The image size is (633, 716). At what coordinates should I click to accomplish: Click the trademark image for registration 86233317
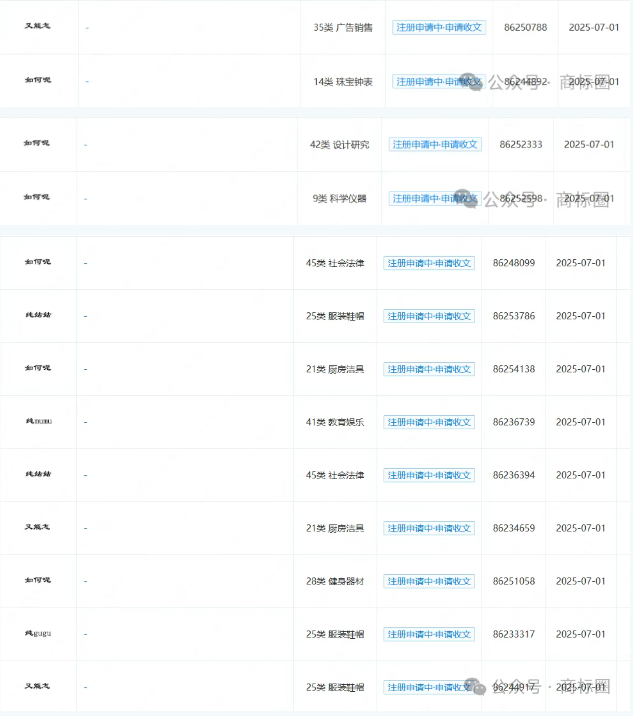(x=37, y=634)
